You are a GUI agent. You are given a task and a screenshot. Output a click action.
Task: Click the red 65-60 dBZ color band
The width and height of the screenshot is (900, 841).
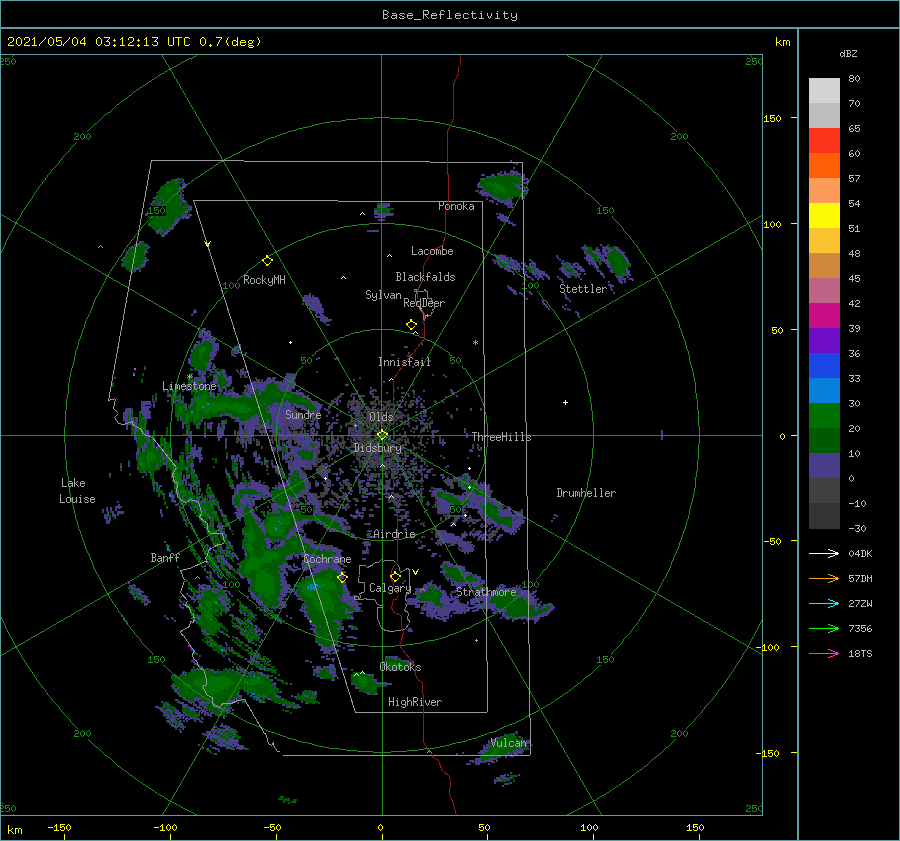point(824,141)
